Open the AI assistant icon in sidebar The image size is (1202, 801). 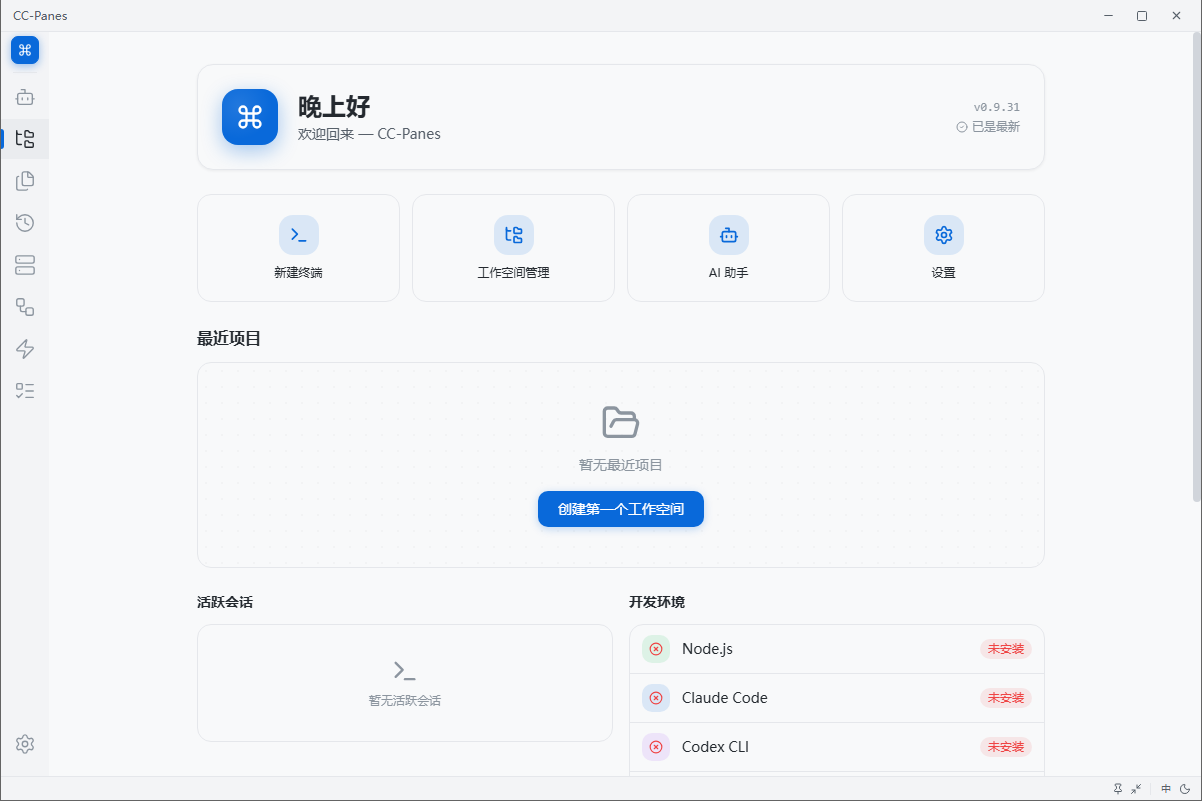coord(25,97)
